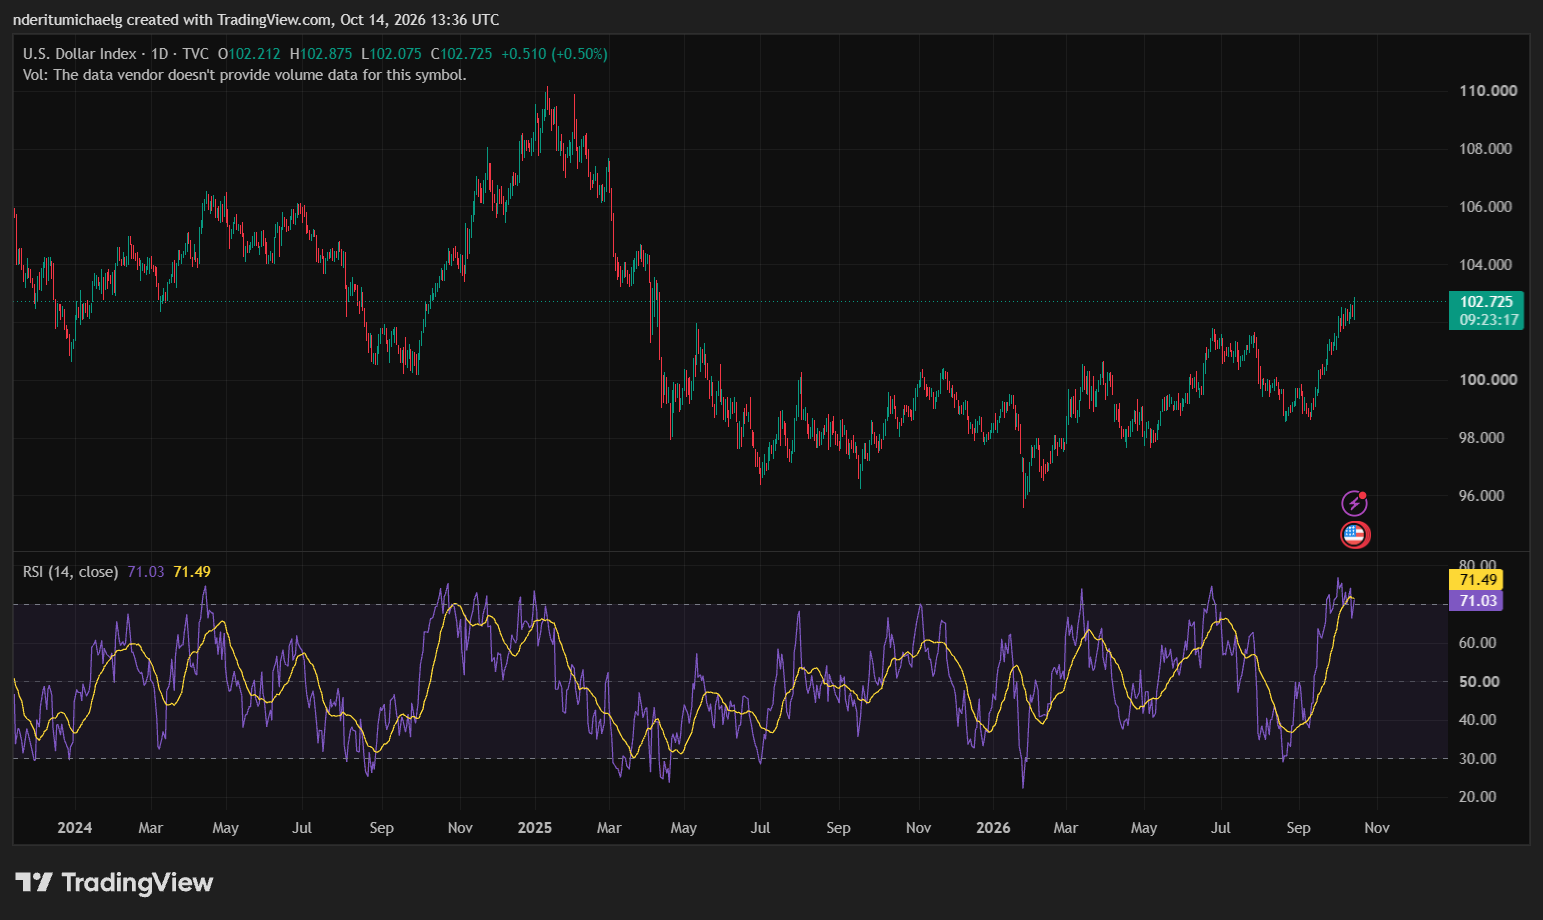Click the 100.000 price axis label
The image size is (1543, 920).
pyautogui.click(x=1488, y=380)
